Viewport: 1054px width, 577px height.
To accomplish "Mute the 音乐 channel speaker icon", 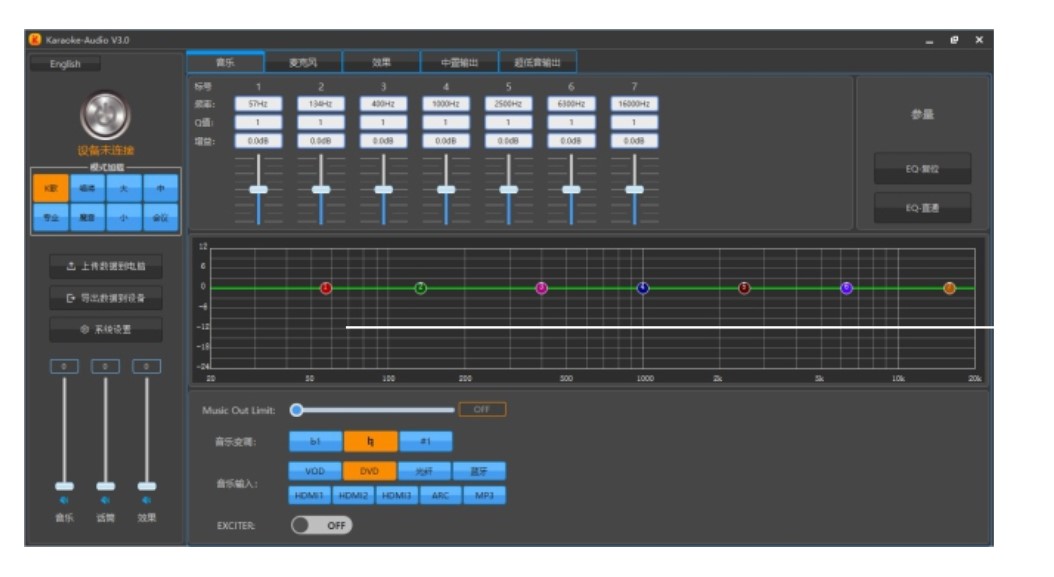I will click(x=63, y=500).
